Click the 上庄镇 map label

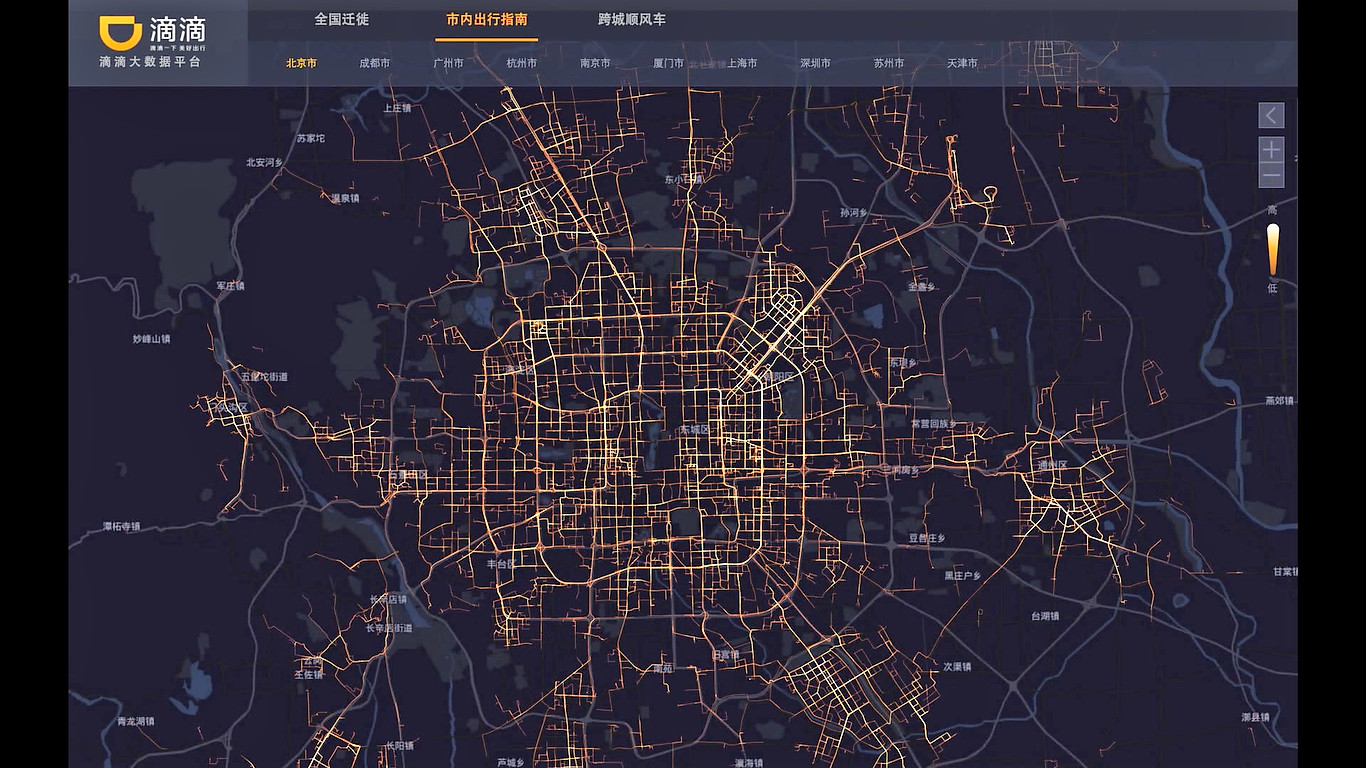point(397,108)
